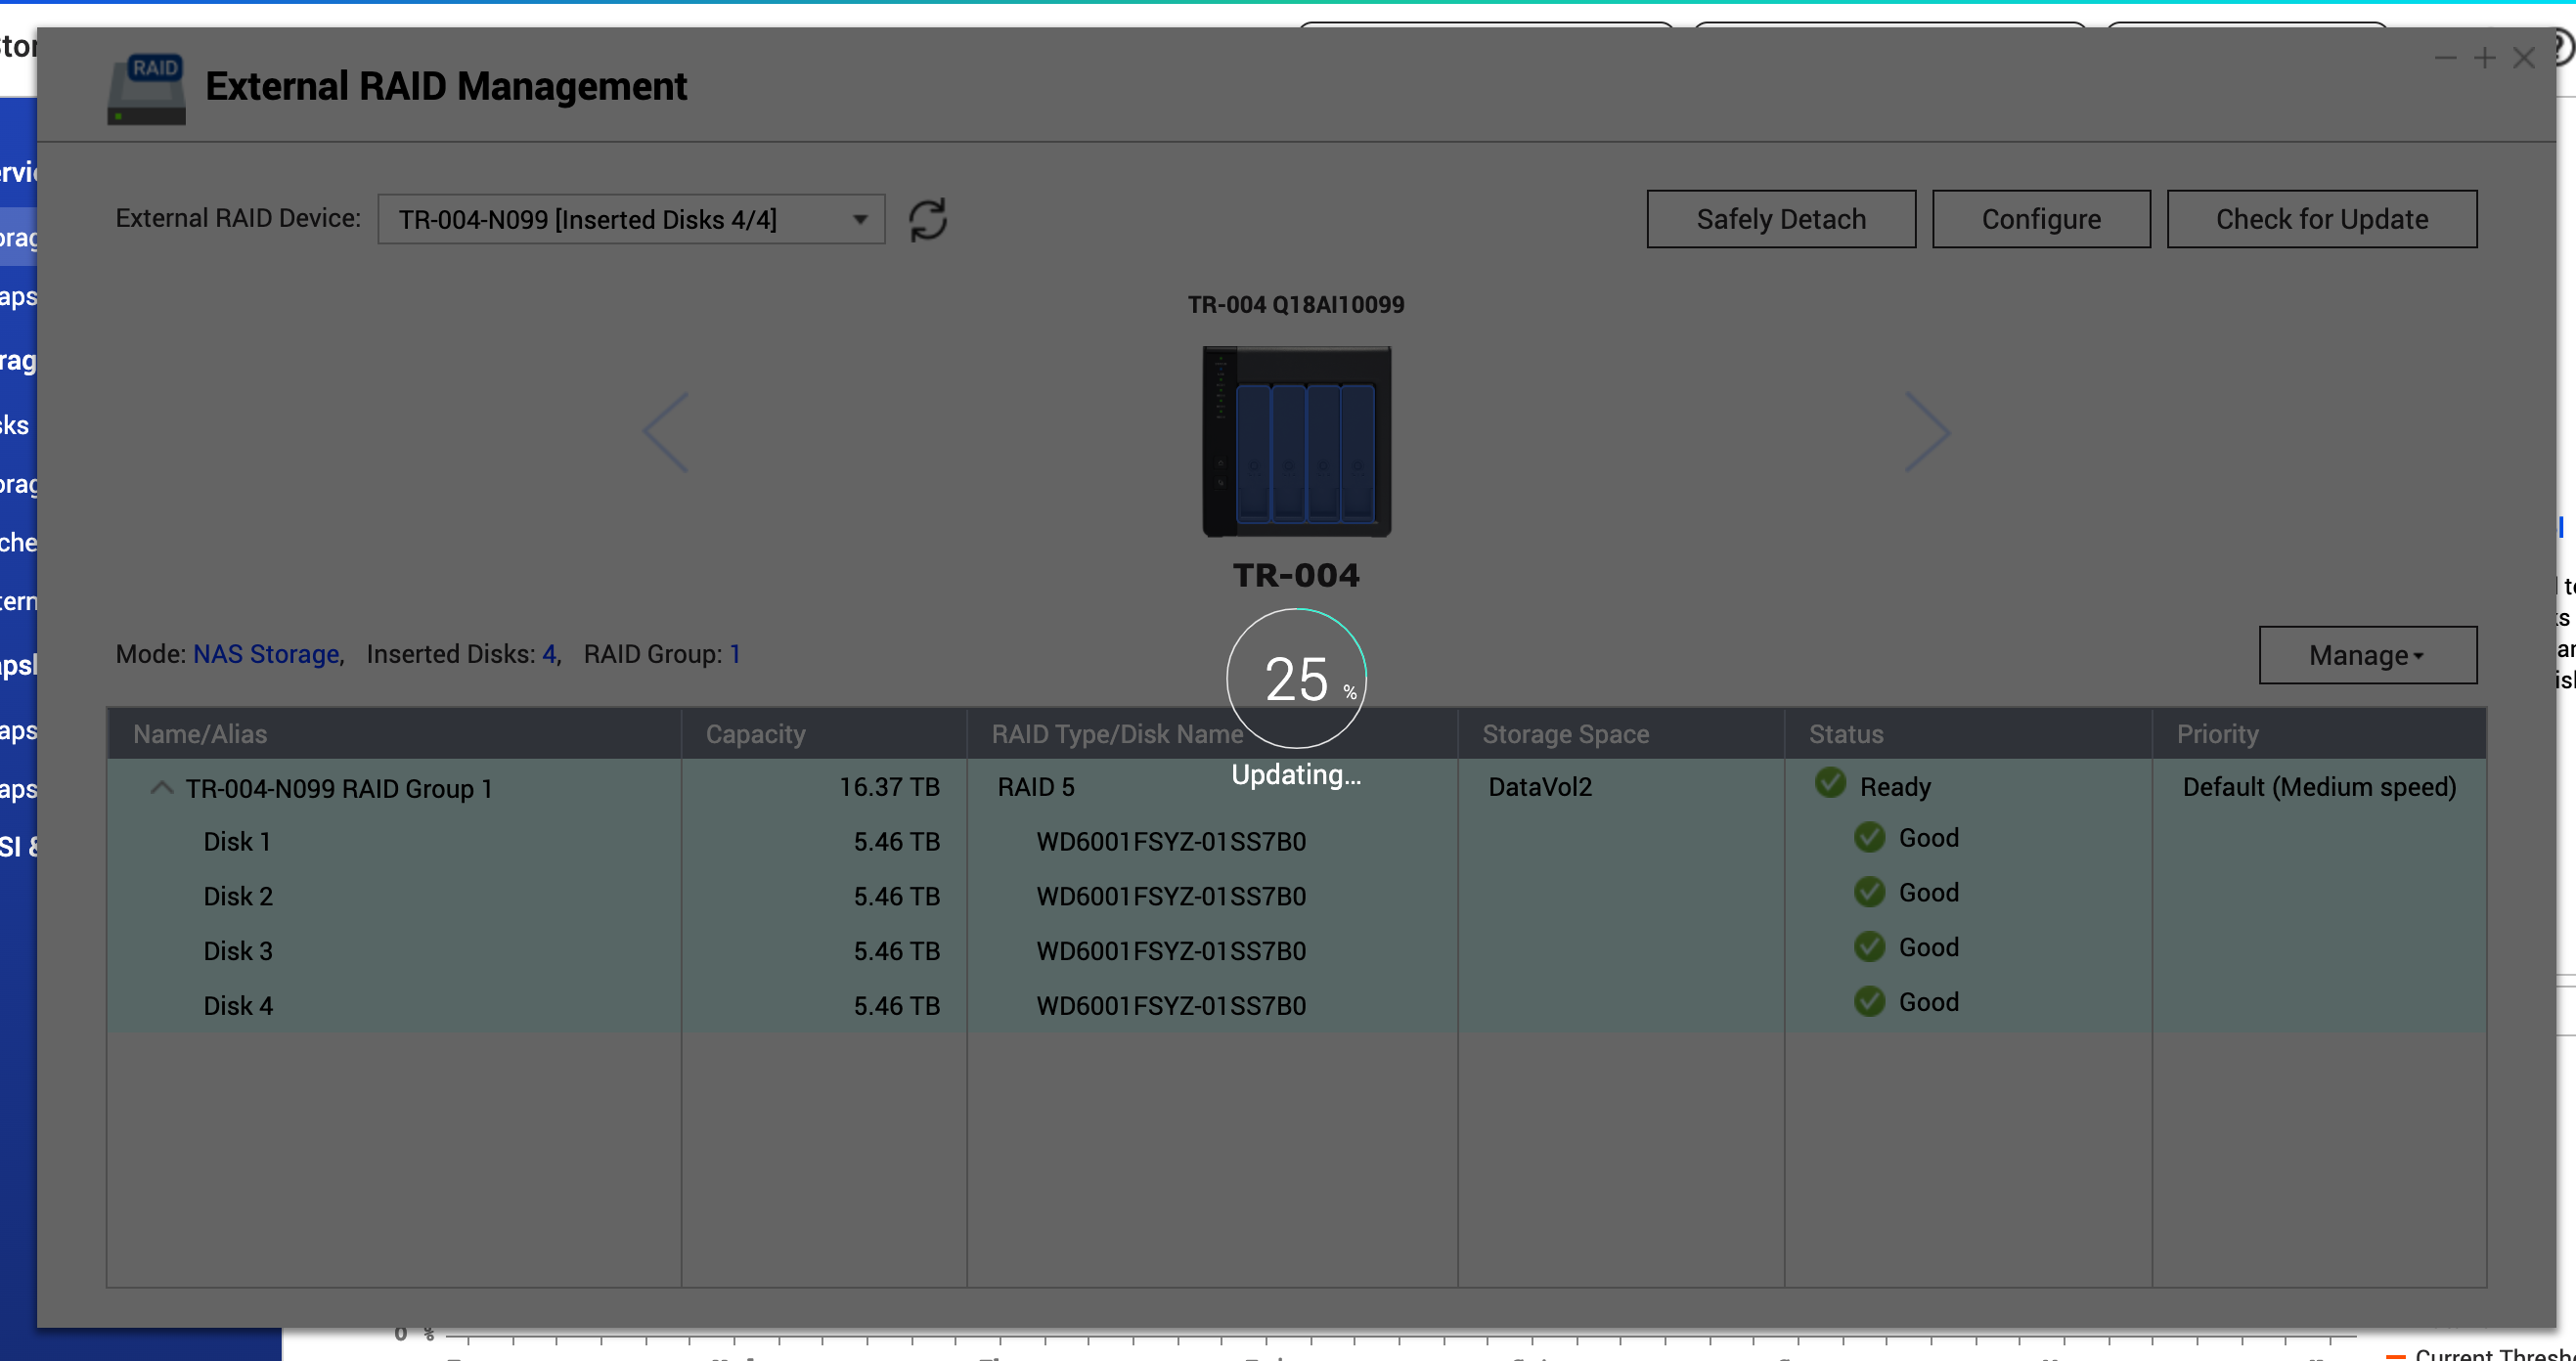Click the RAID drive icon in title bar
Image resolution: width=2576 pixels, height=1361 pixels.
pos(147,89)
